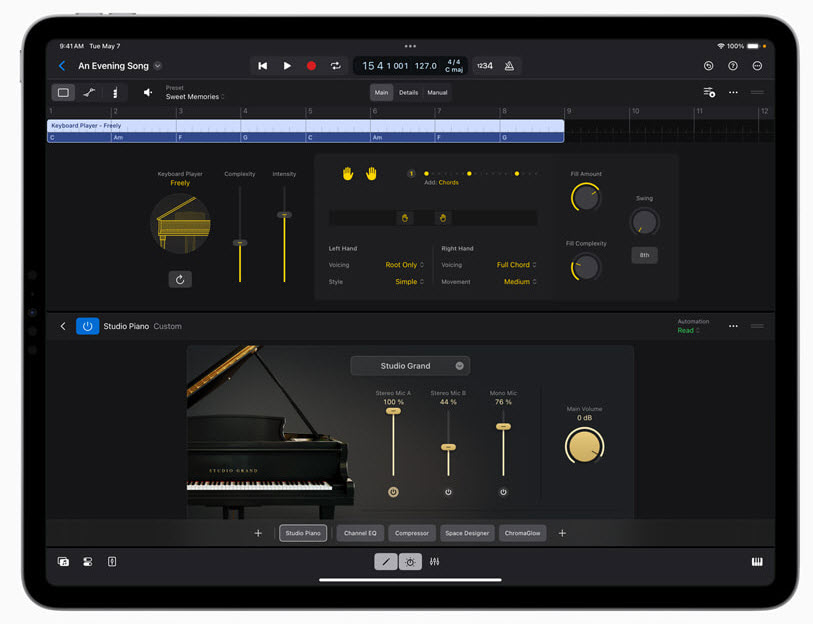Open the track list settings icon
Viewport: 813px width, 624px height.
coord(709,92)
